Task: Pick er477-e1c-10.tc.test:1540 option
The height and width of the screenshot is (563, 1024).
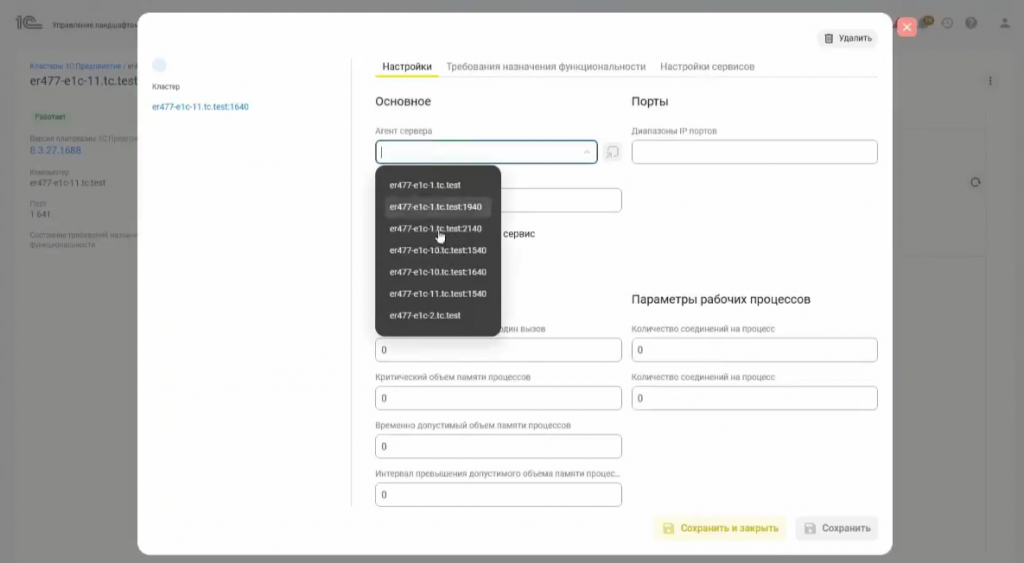Action: click(438, 250)
